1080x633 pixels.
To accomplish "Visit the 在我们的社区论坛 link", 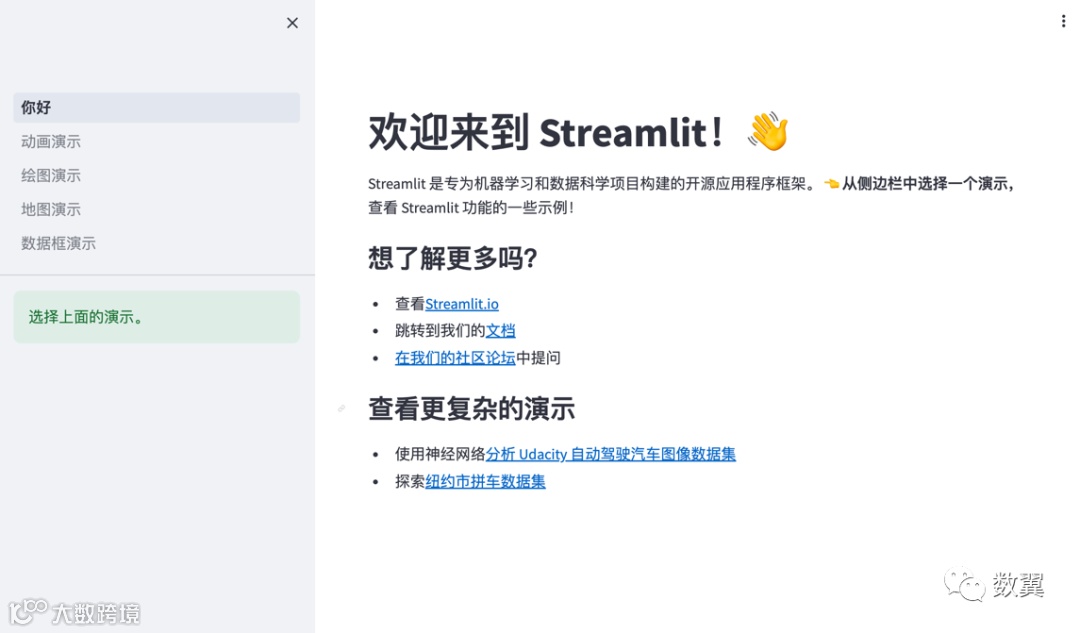I will click(455, 357).
